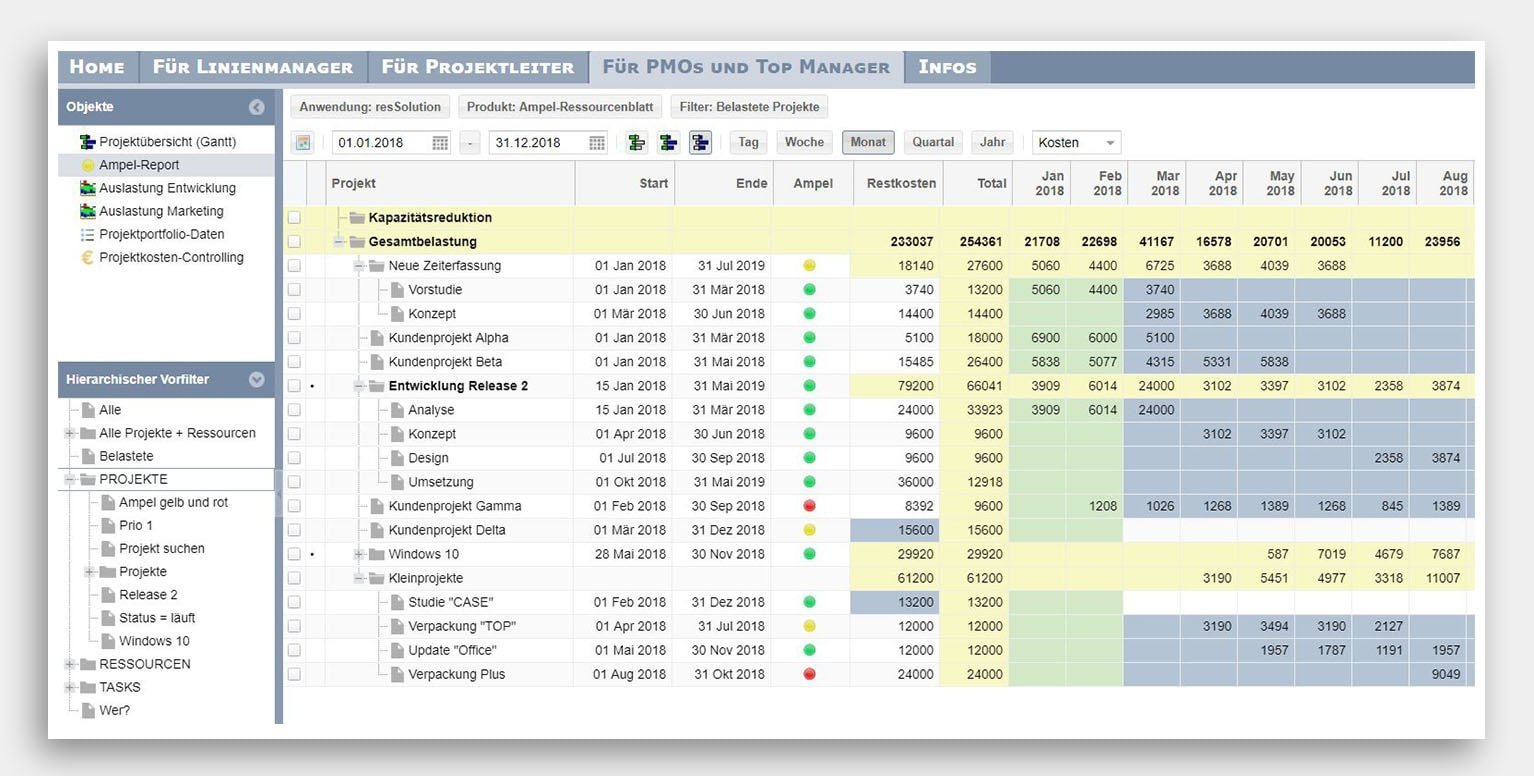Click the Gantt icon beside Projektübersicht
The image size is (1534, 776).
click(88, 142)
